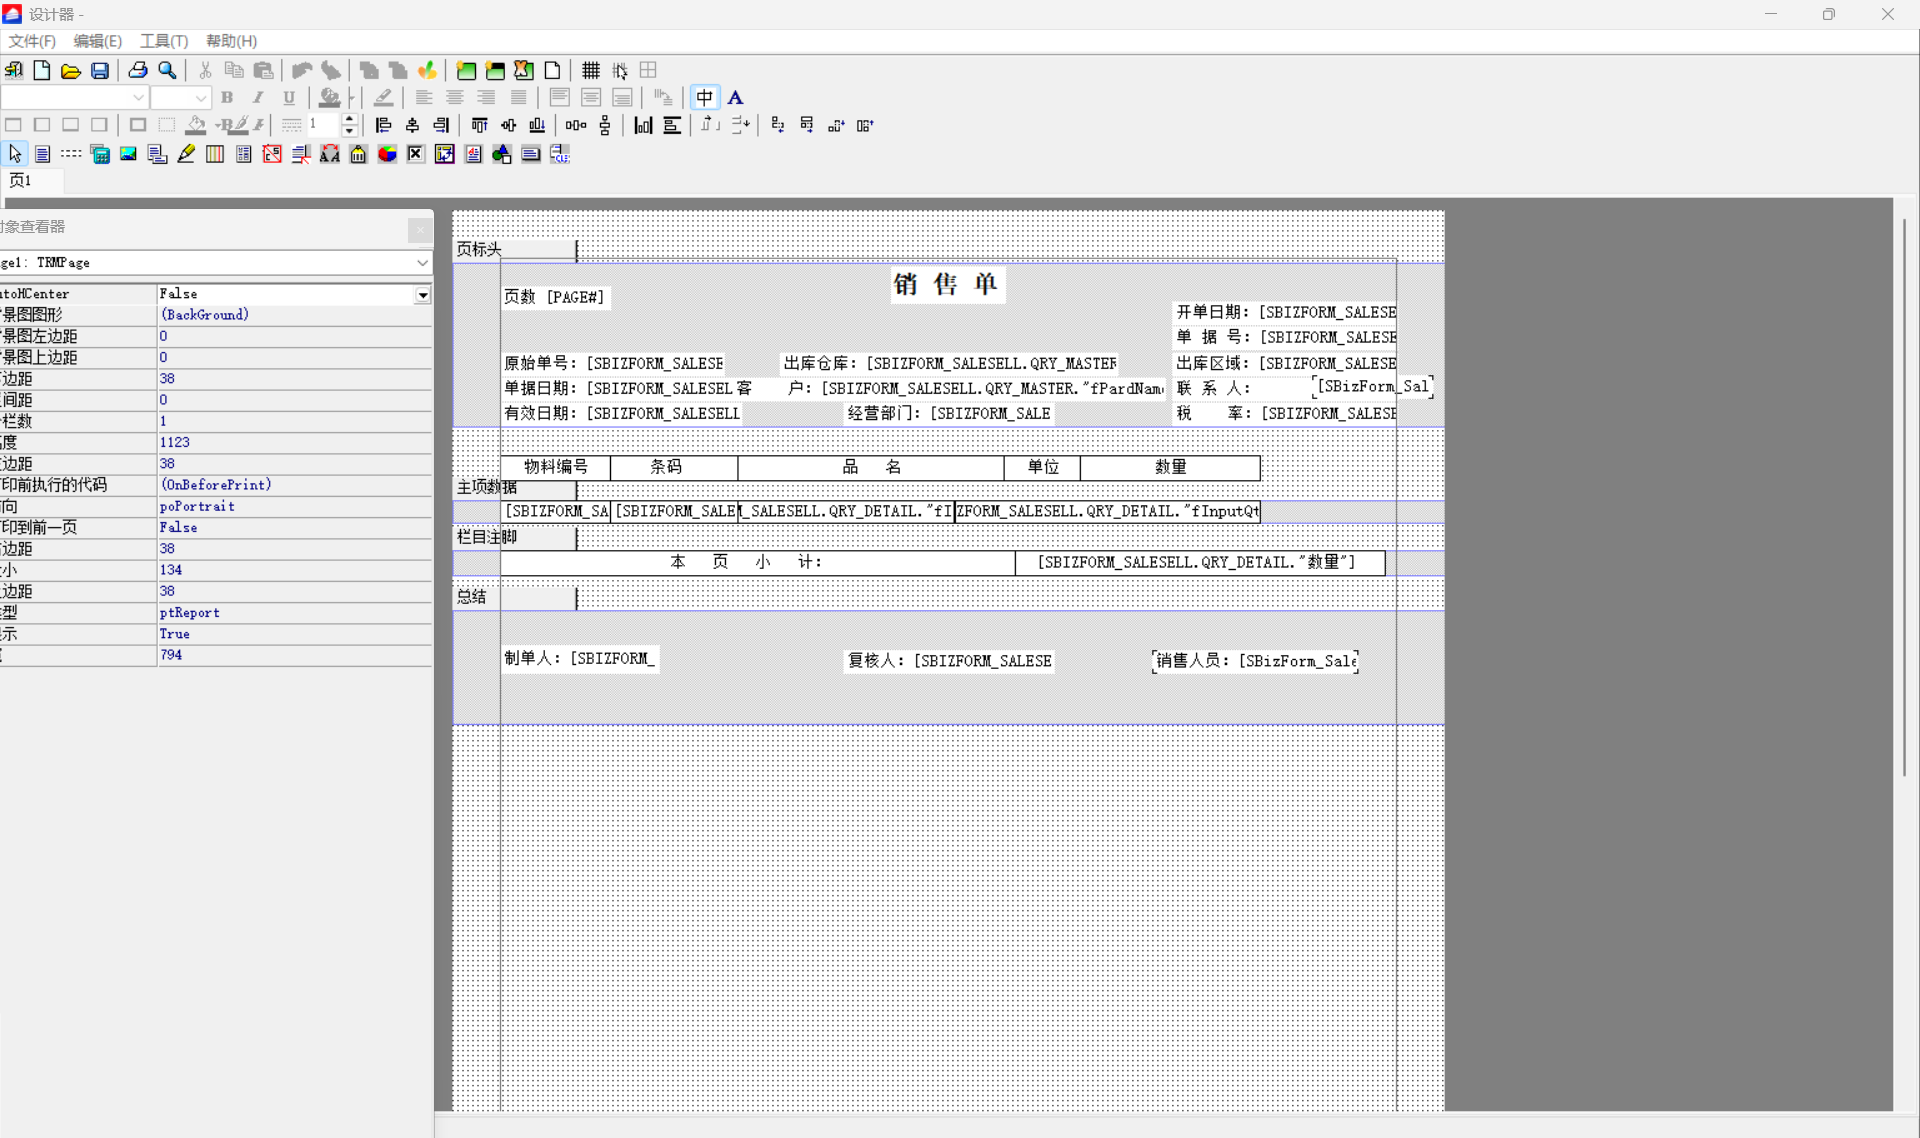
Task: Toggle grid display
Action: click(591, 70)
